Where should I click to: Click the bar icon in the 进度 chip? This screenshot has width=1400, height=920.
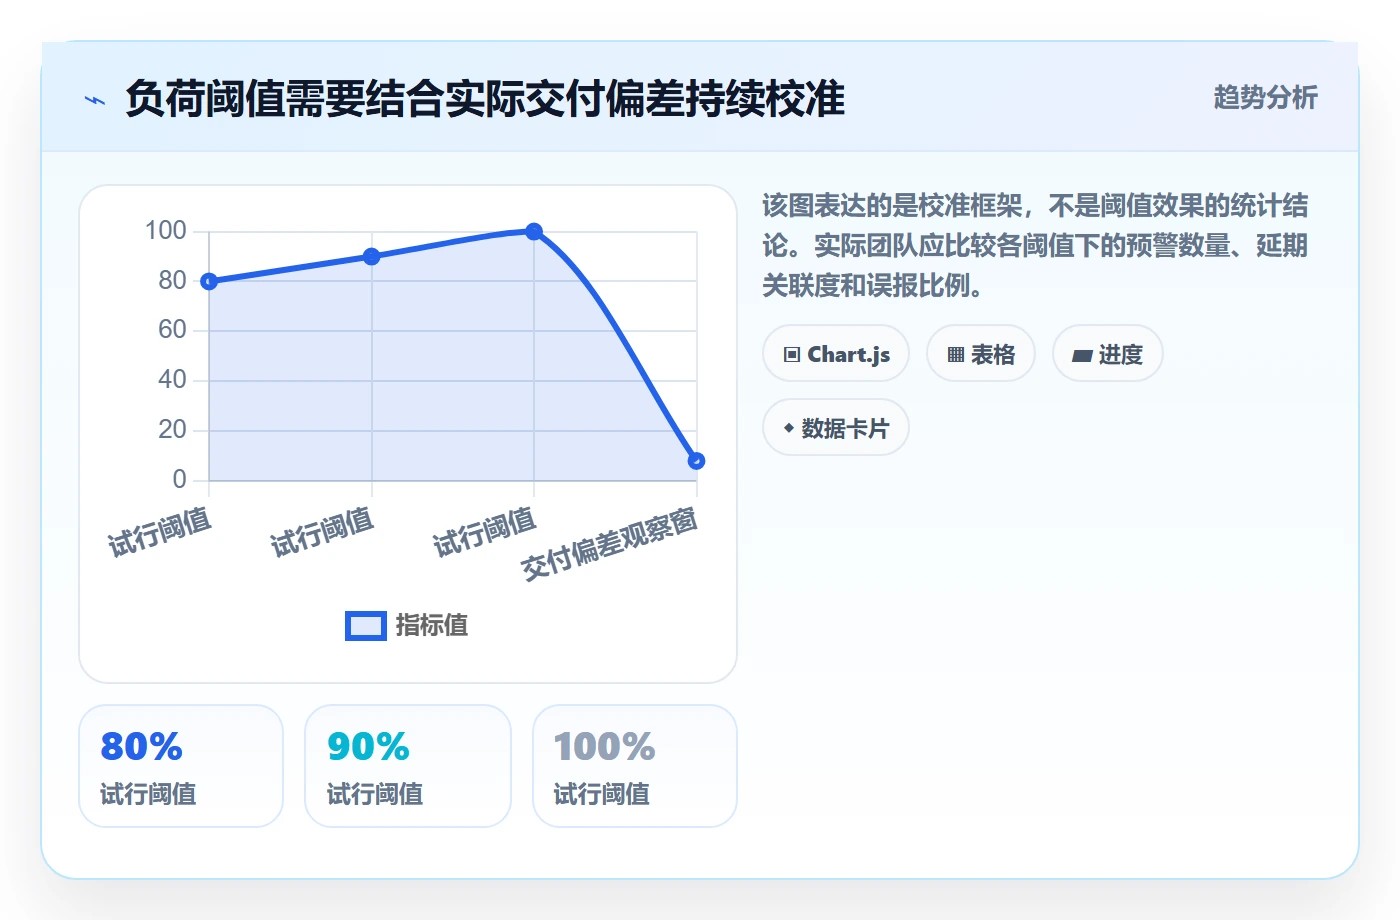[1082, 355]
